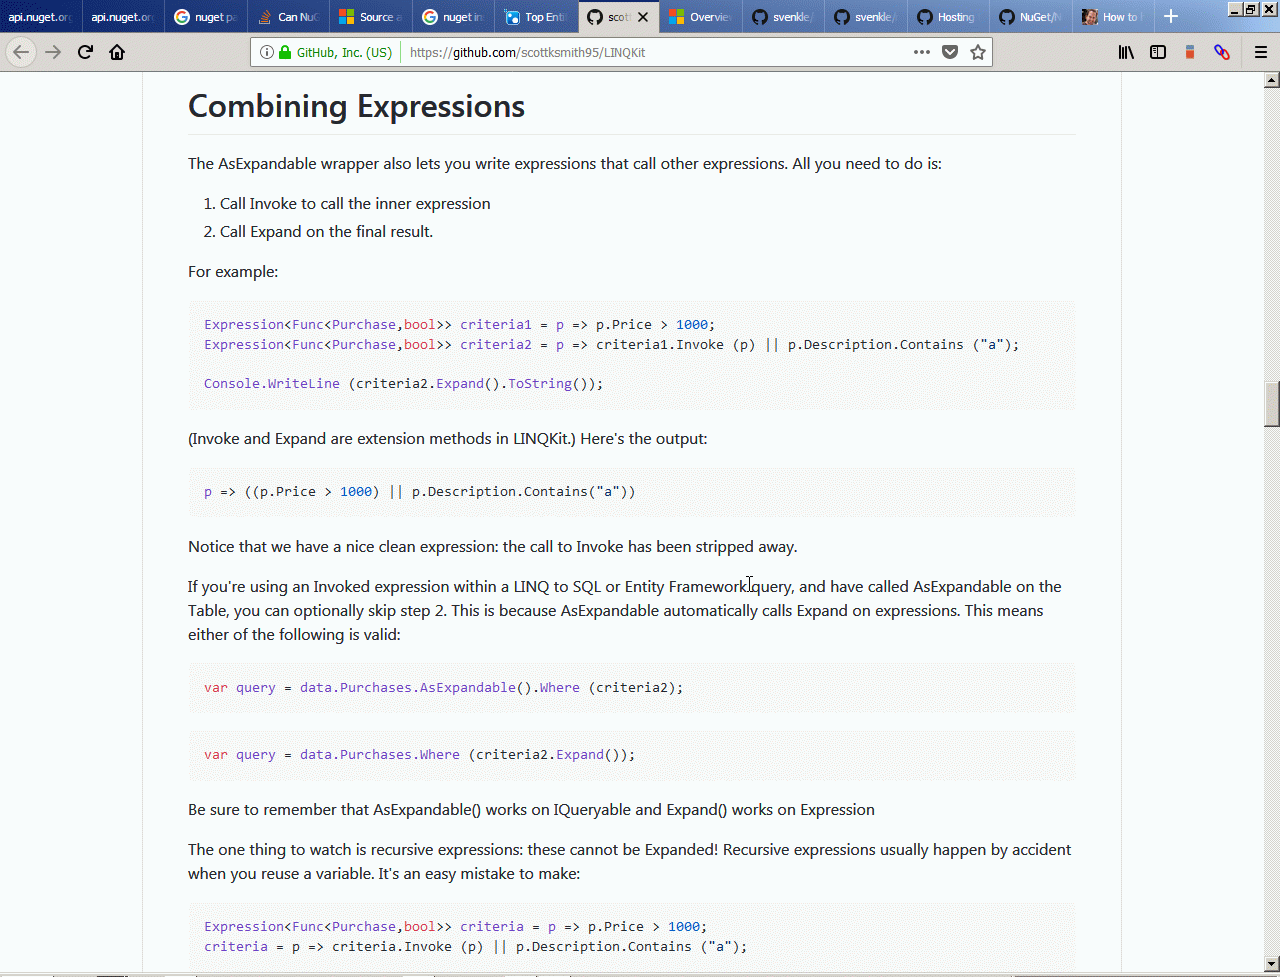Click the code line 'criteria = p => criteria.Invoke (p)...'
The height and width of the screenshot is (977, 1280).
(x=476, y=946)
